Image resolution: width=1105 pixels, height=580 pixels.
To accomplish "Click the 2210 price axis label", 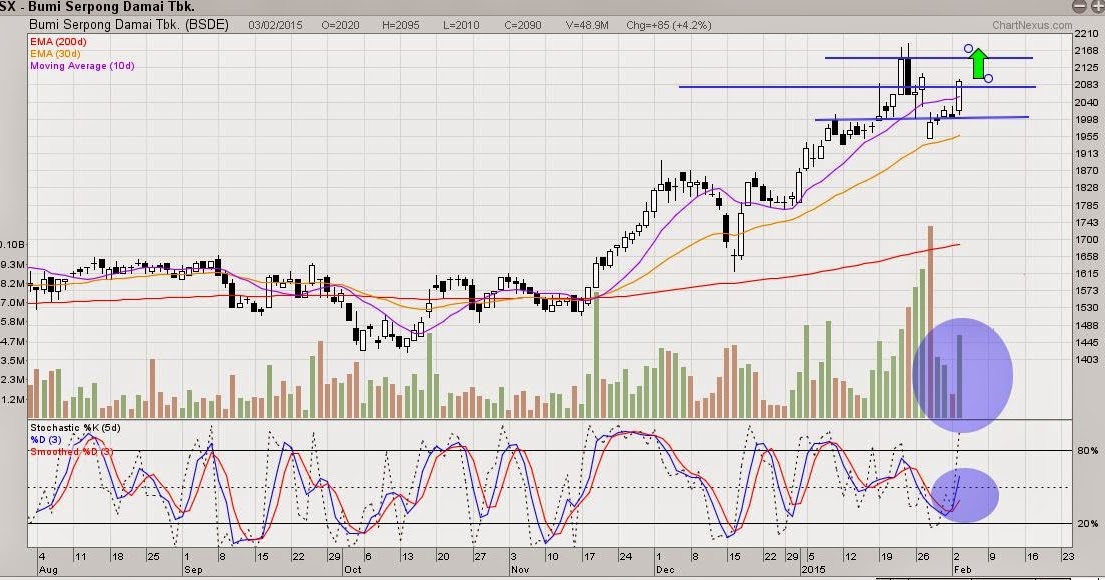I will (1087, 33).
